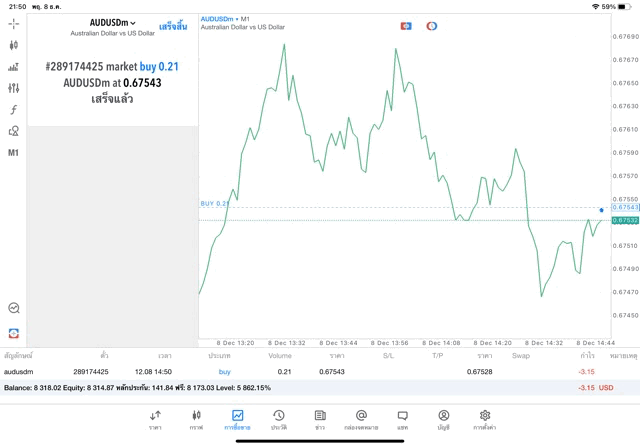Tap the #289174425 market buy confirmation text
640x447 pixels.
(x=112, y=67)
